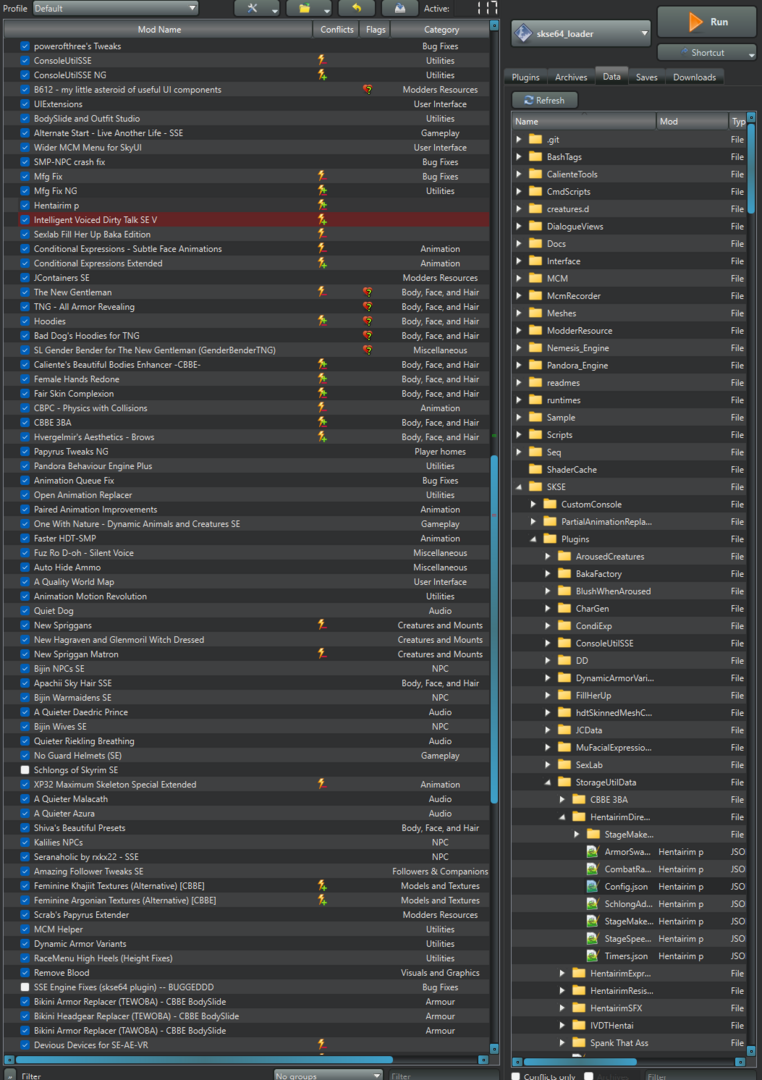The image size is (762, 1080).
Task: Click the flag icon on Bad Dog's Hoodies row
Action: pos(368,335)
